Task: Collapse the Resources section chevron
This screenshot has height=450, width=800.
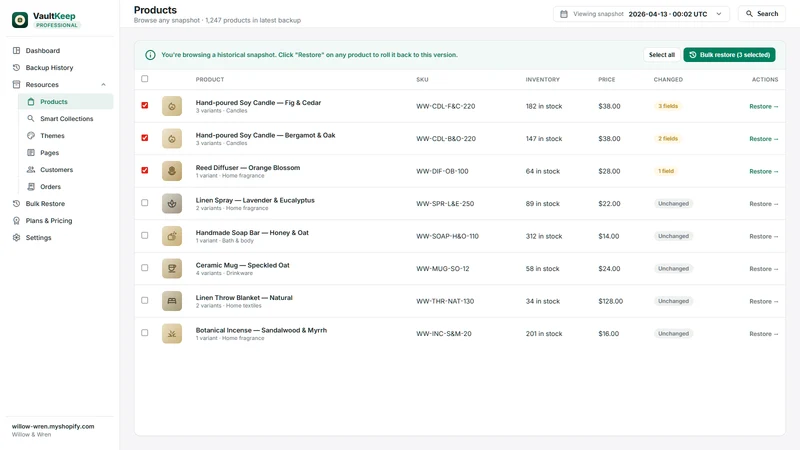Action: click(104, 85)
